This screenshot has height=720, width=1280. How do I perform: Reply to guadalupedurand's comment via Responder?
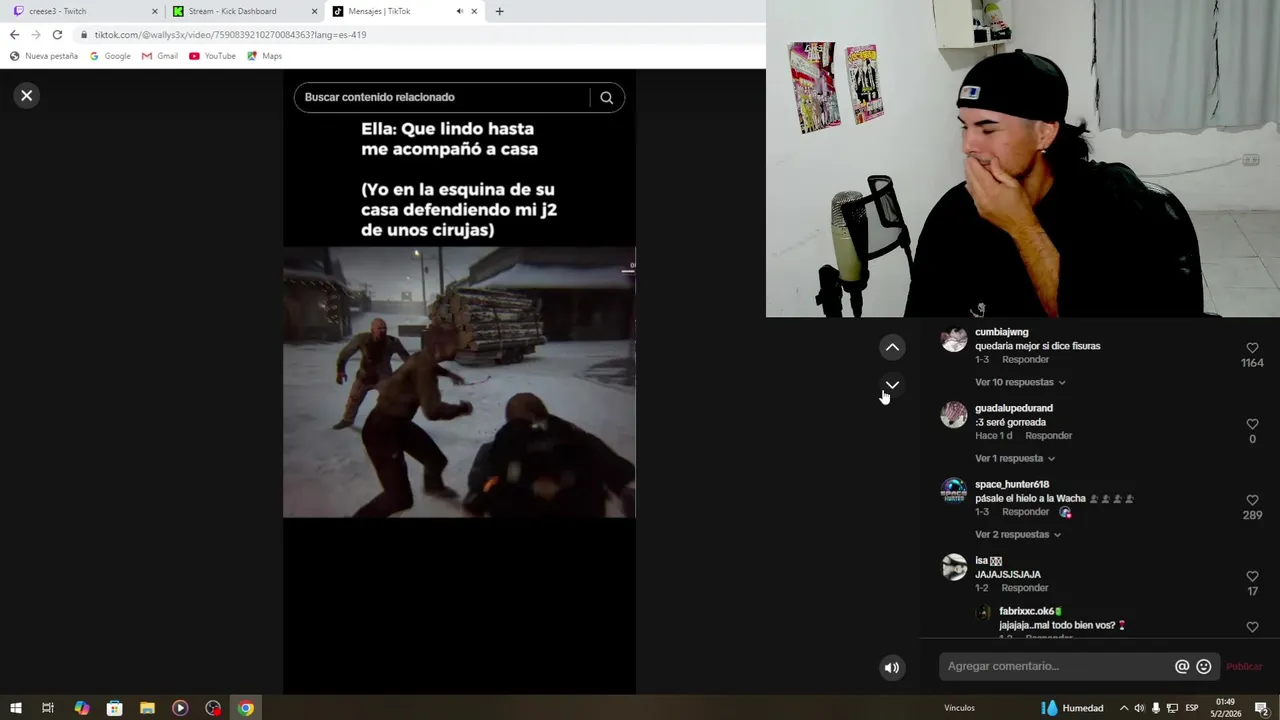1048,436
